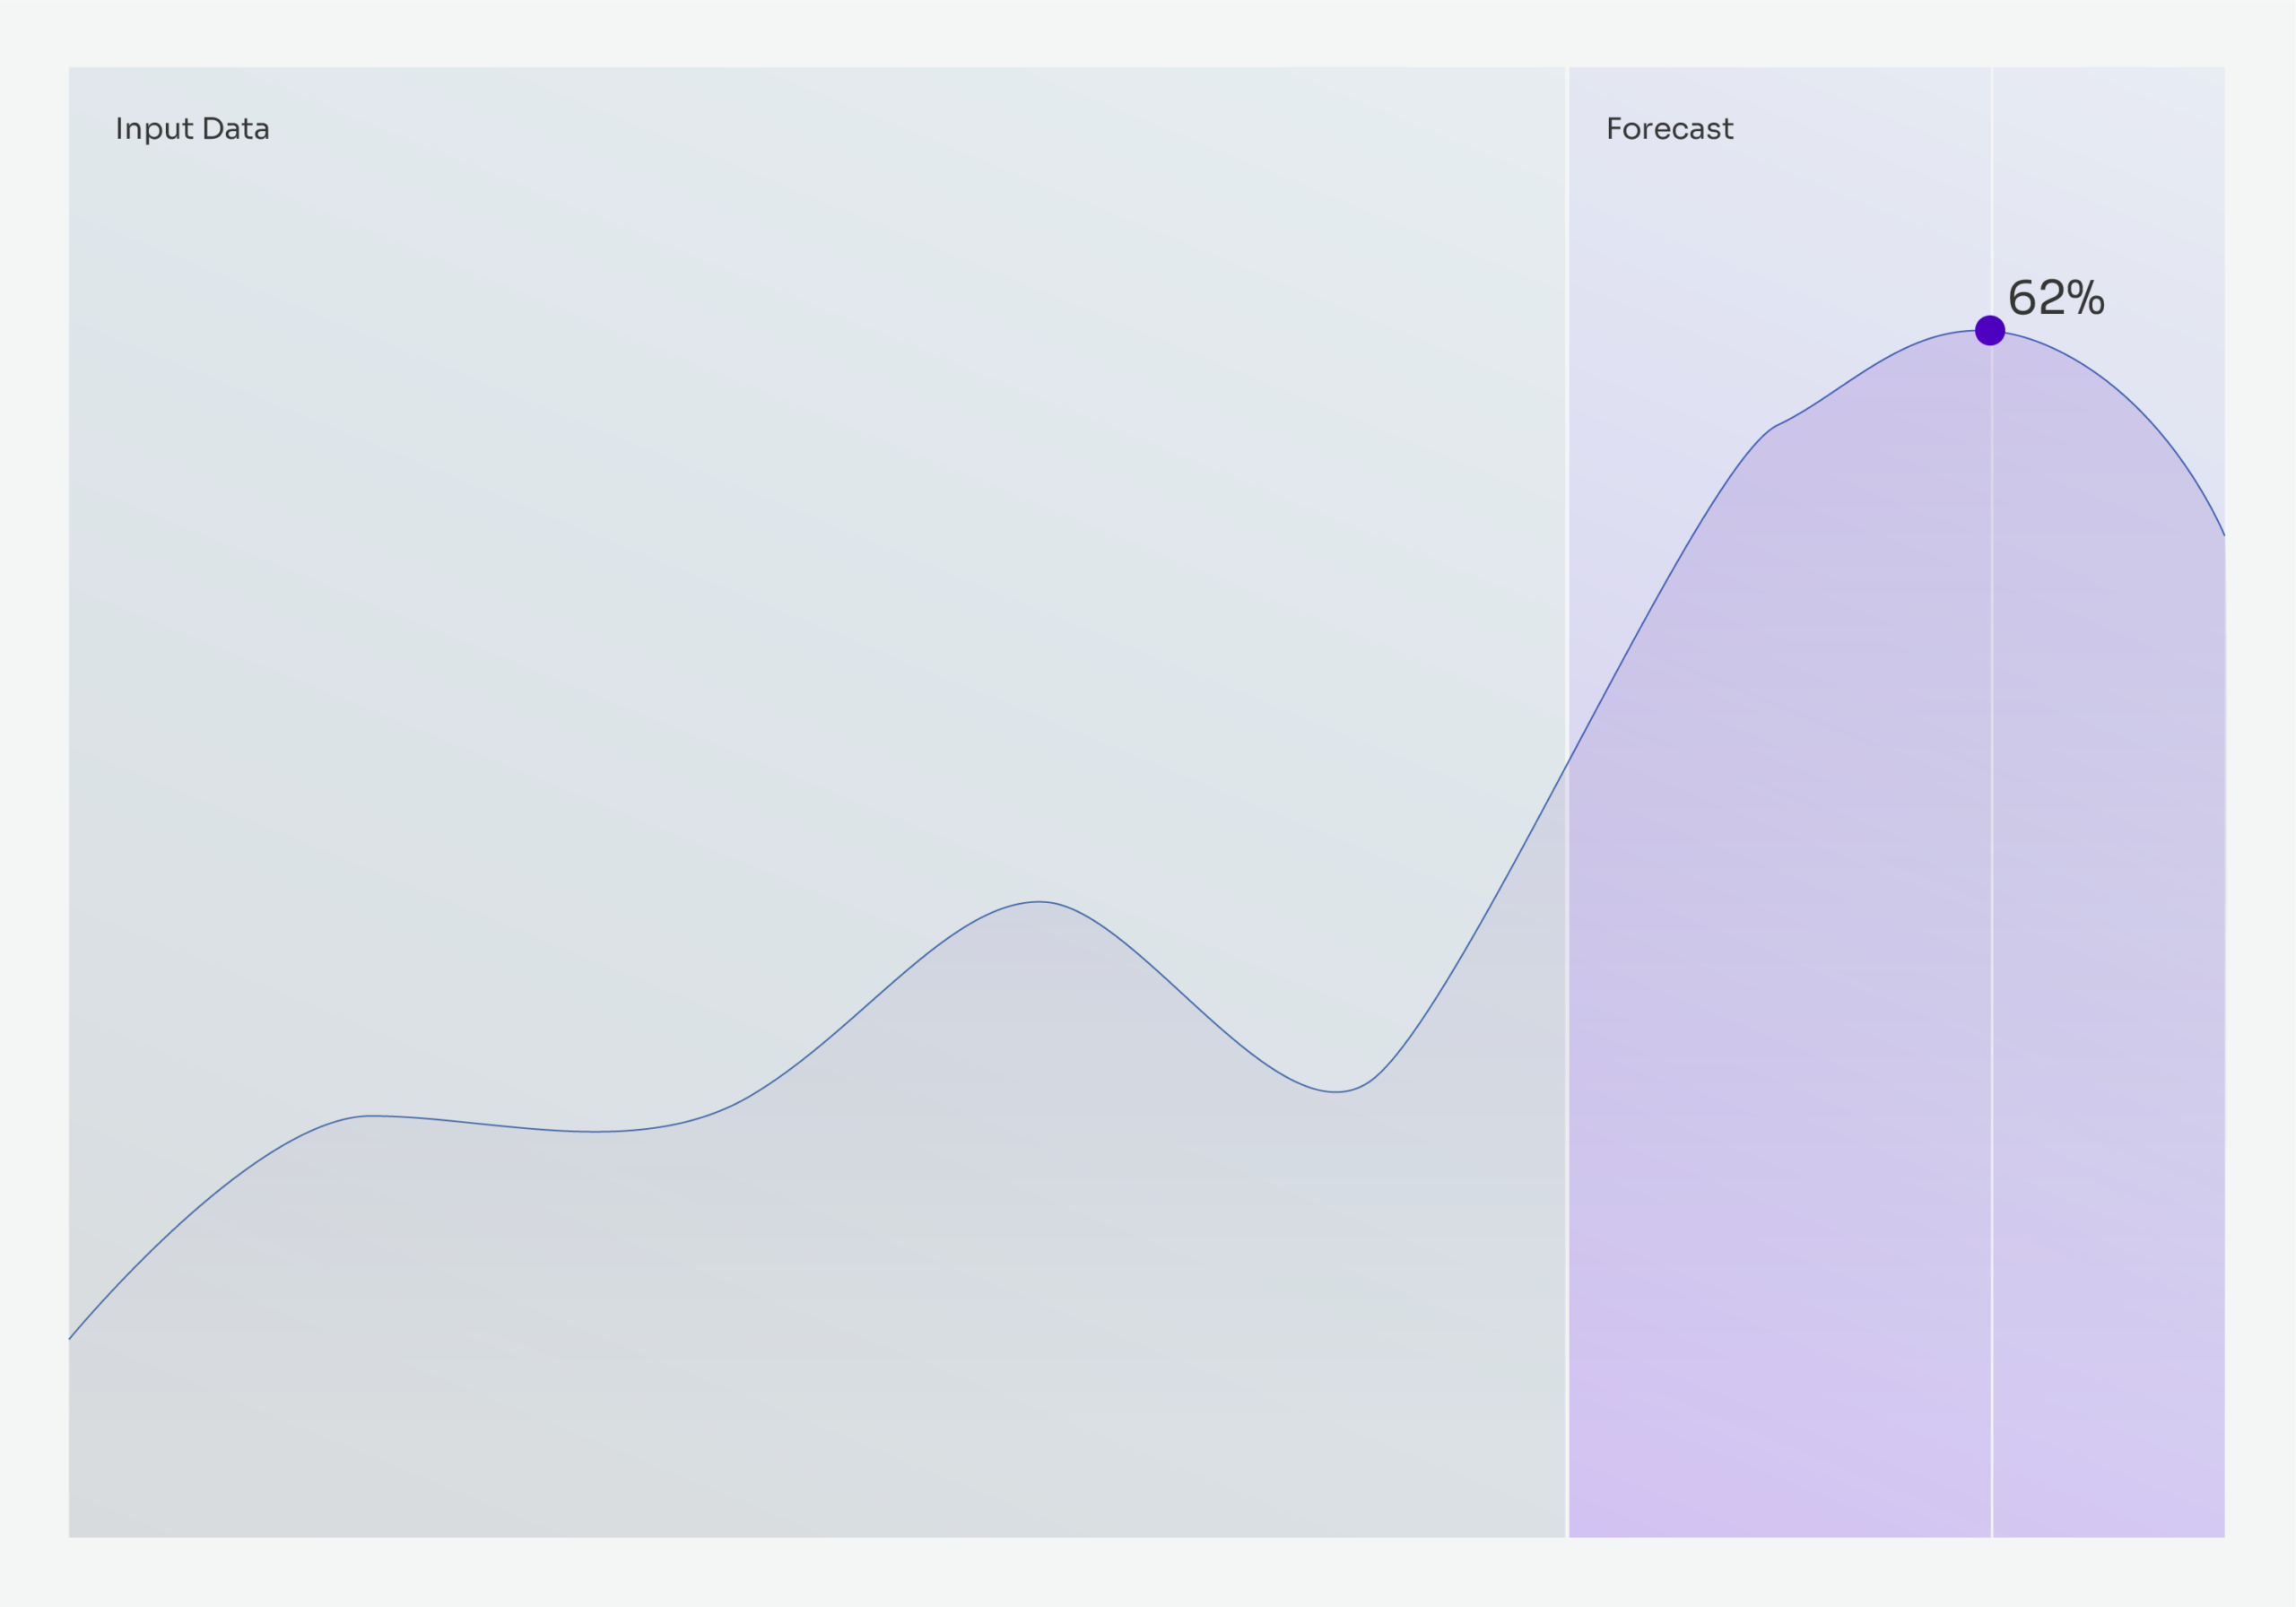Click where the curve crosses the forecast divider
Viewport: 2296px width, 1607px height.
[x=1567, y=763]
